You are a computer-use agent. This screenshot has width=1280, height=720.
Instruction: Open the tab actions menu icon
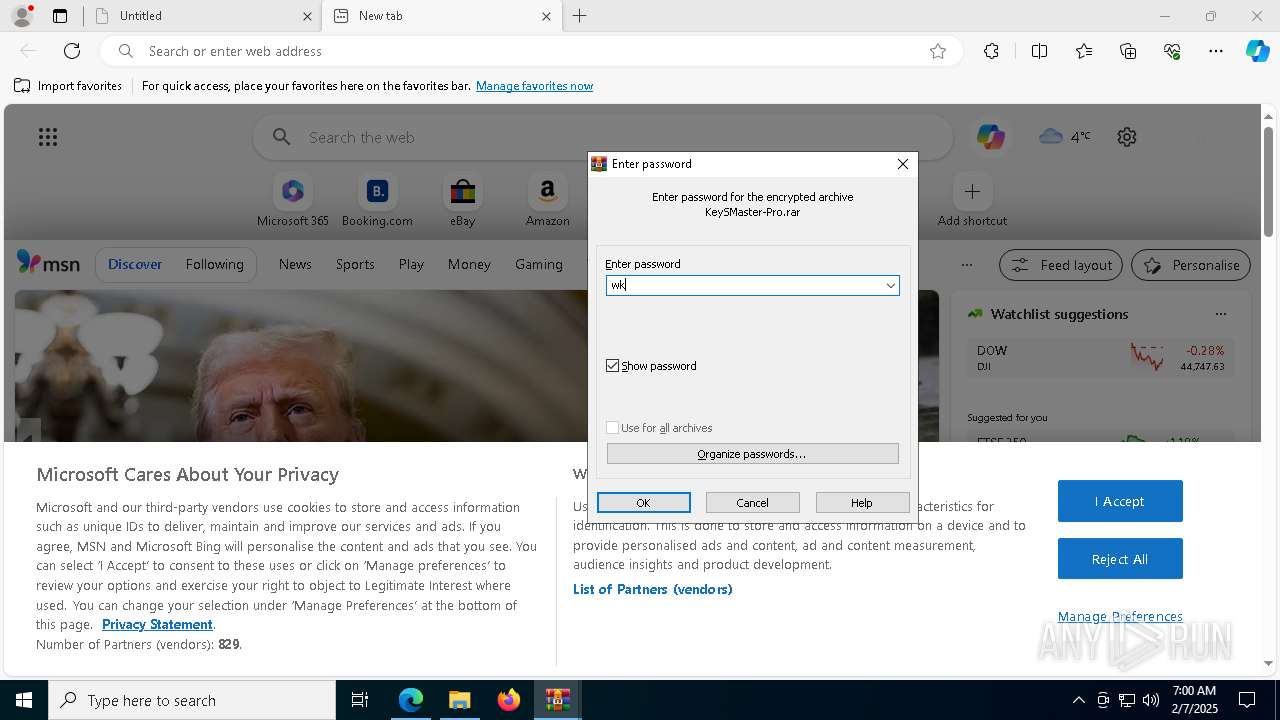click(x=60, y=16)
